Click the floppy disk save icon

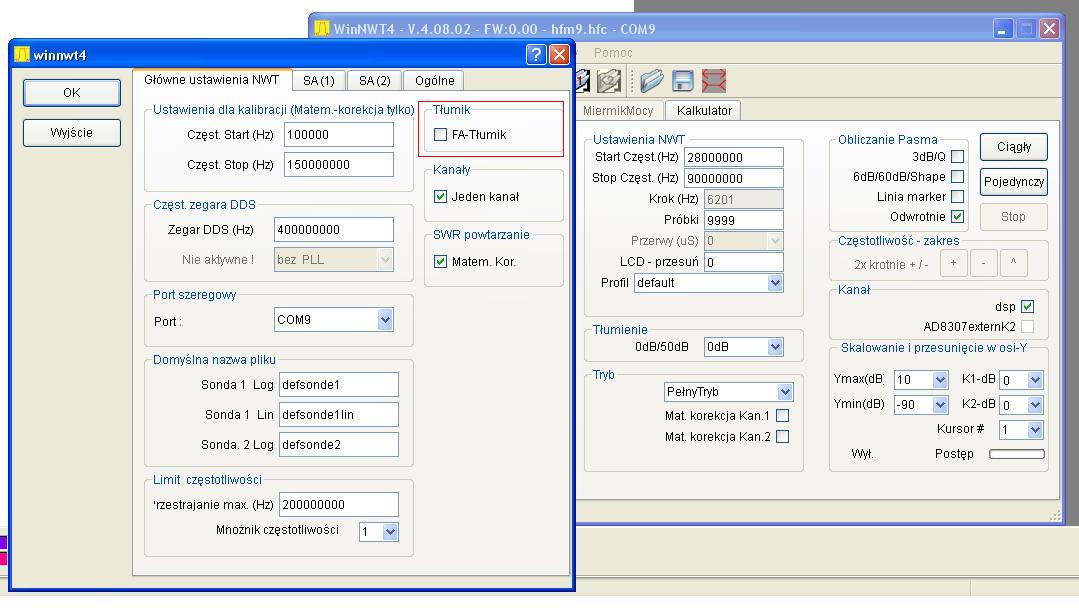click(683, 81)
